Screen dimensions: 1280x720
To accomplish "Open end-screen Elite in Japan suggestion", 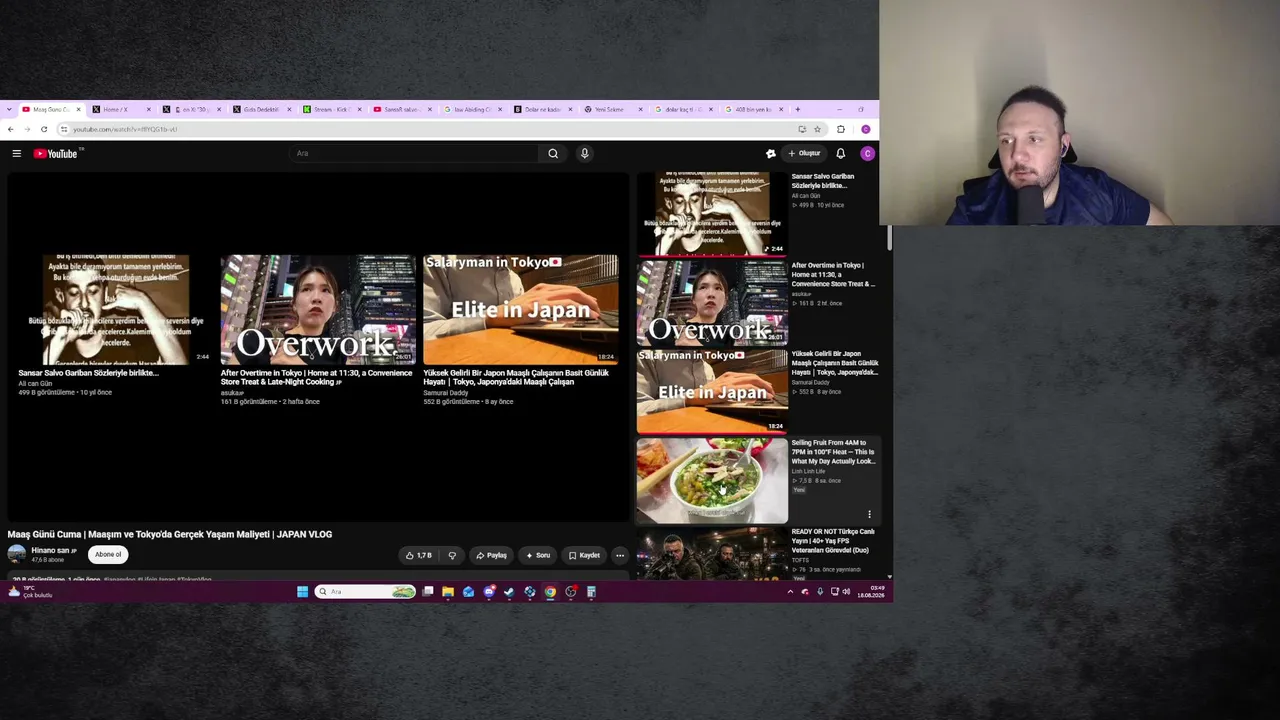I will coord(520,309).
